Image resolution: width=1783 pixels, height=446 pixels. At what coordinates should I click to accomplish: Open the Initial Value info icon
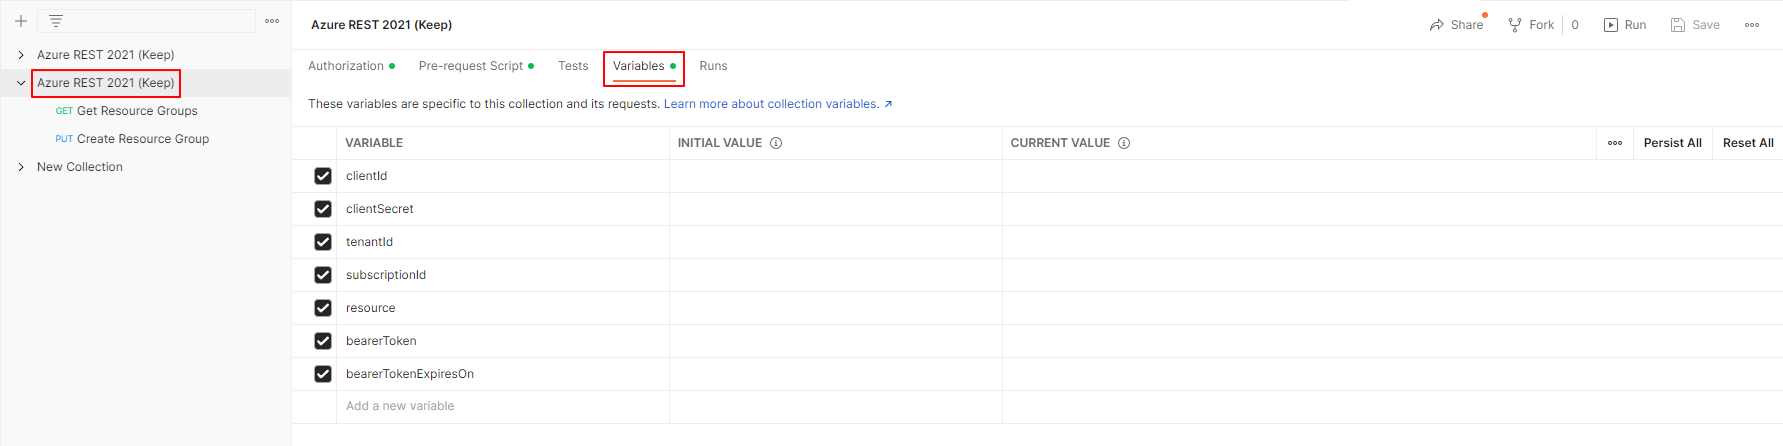click(776, 143)
